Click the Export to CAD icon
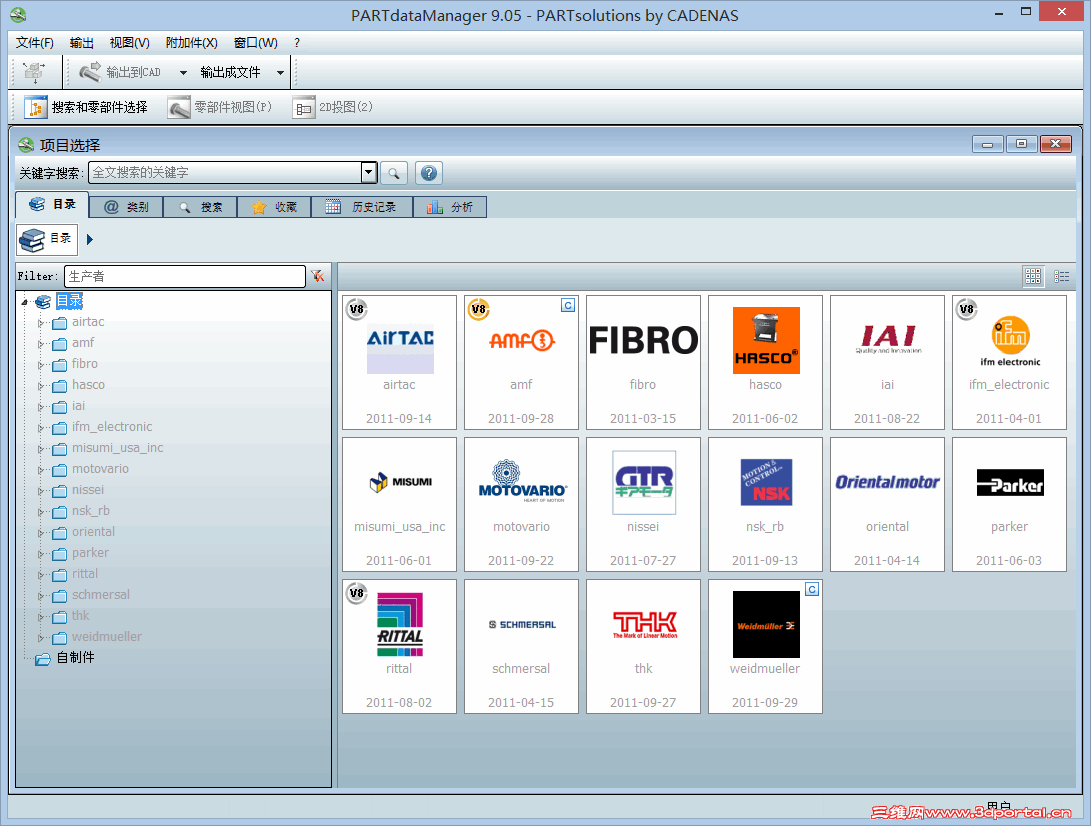This screenshot has height=826, width=1091. 90,72
